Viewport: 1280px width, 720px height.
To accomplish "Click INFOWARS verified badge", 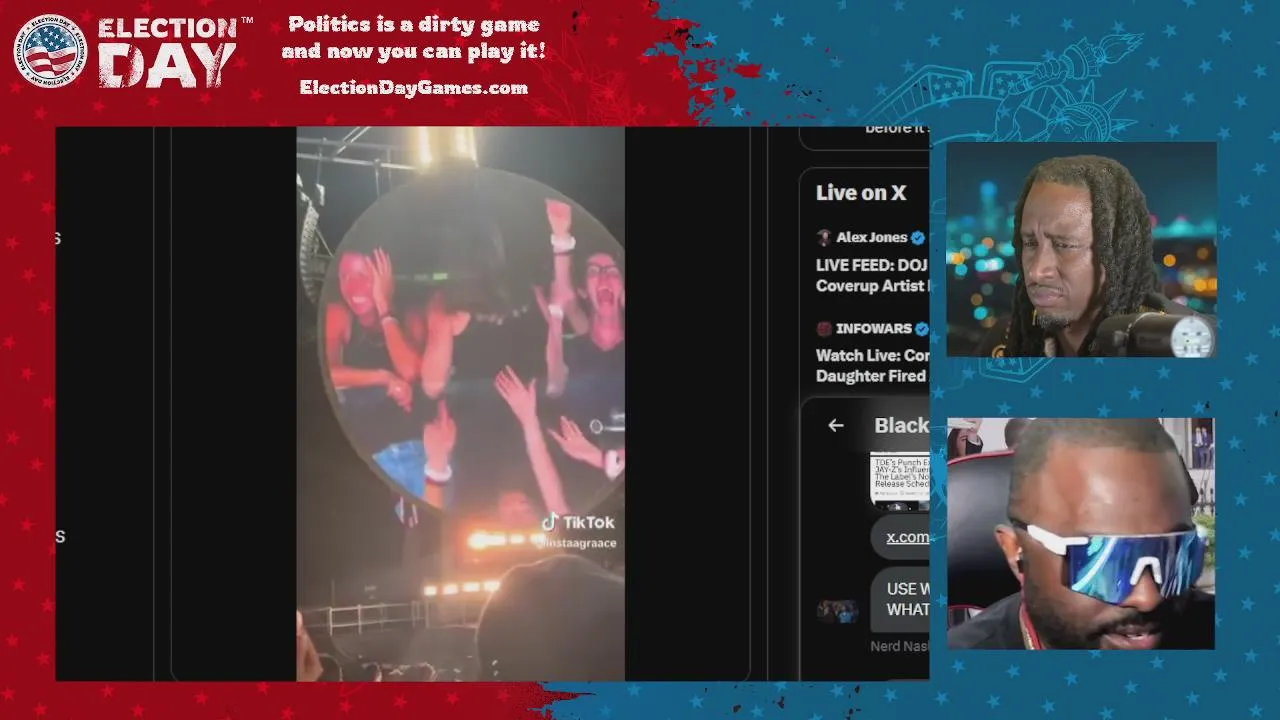I will 922,328.
